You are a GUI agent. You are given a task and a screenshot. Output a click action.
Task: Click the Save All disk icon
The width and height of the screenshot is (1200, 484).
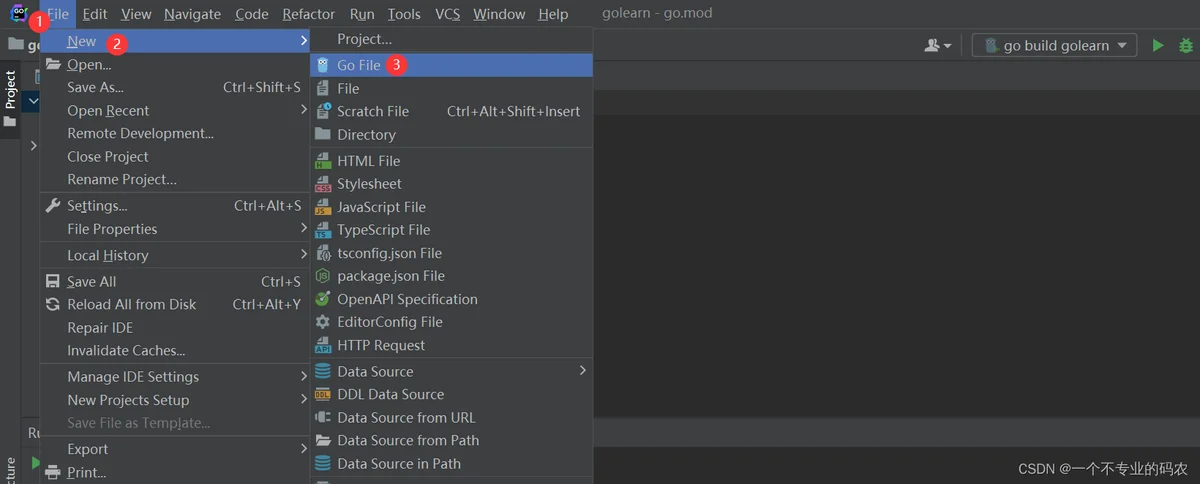click(53, 282)
